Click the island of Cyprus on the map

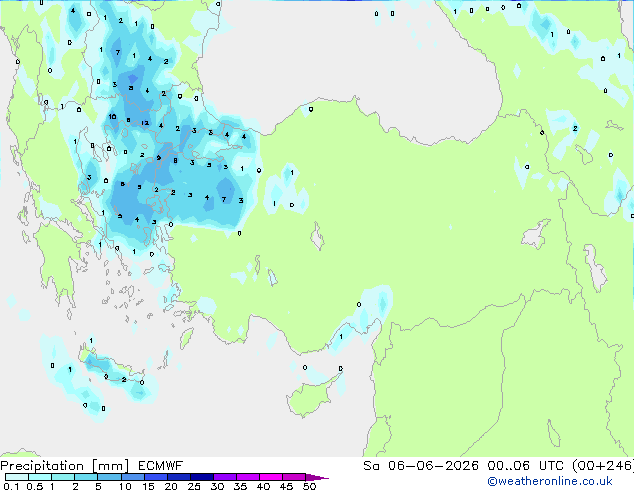pyautogui.click(x=311, y=396)
